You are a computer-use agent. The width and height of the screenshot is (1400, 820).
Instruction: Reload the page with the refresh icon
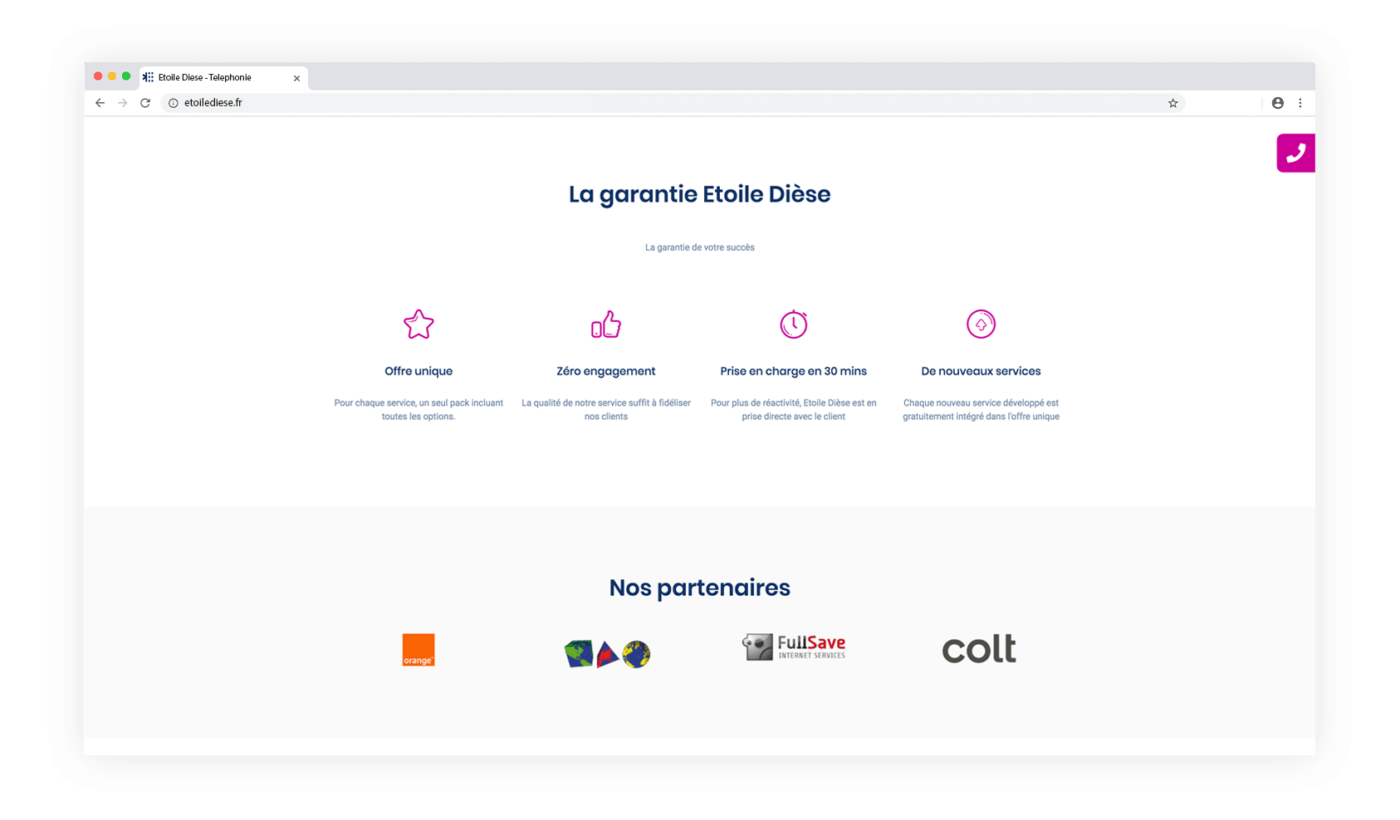145,103
